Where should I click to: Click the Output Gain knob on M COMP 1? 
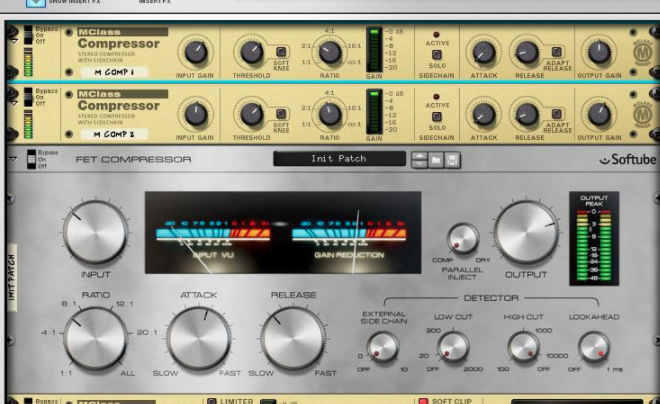[599, 53]
